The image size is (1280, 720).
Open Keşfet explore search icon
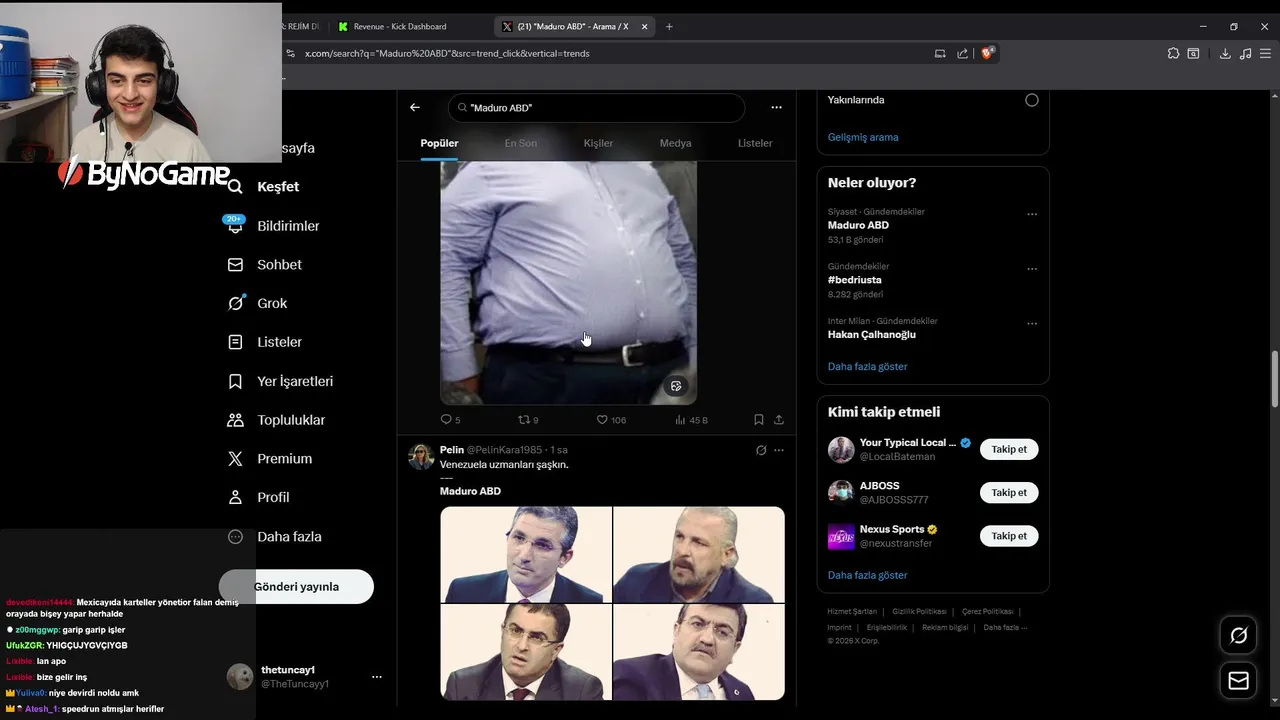click(x=235, y=187)
